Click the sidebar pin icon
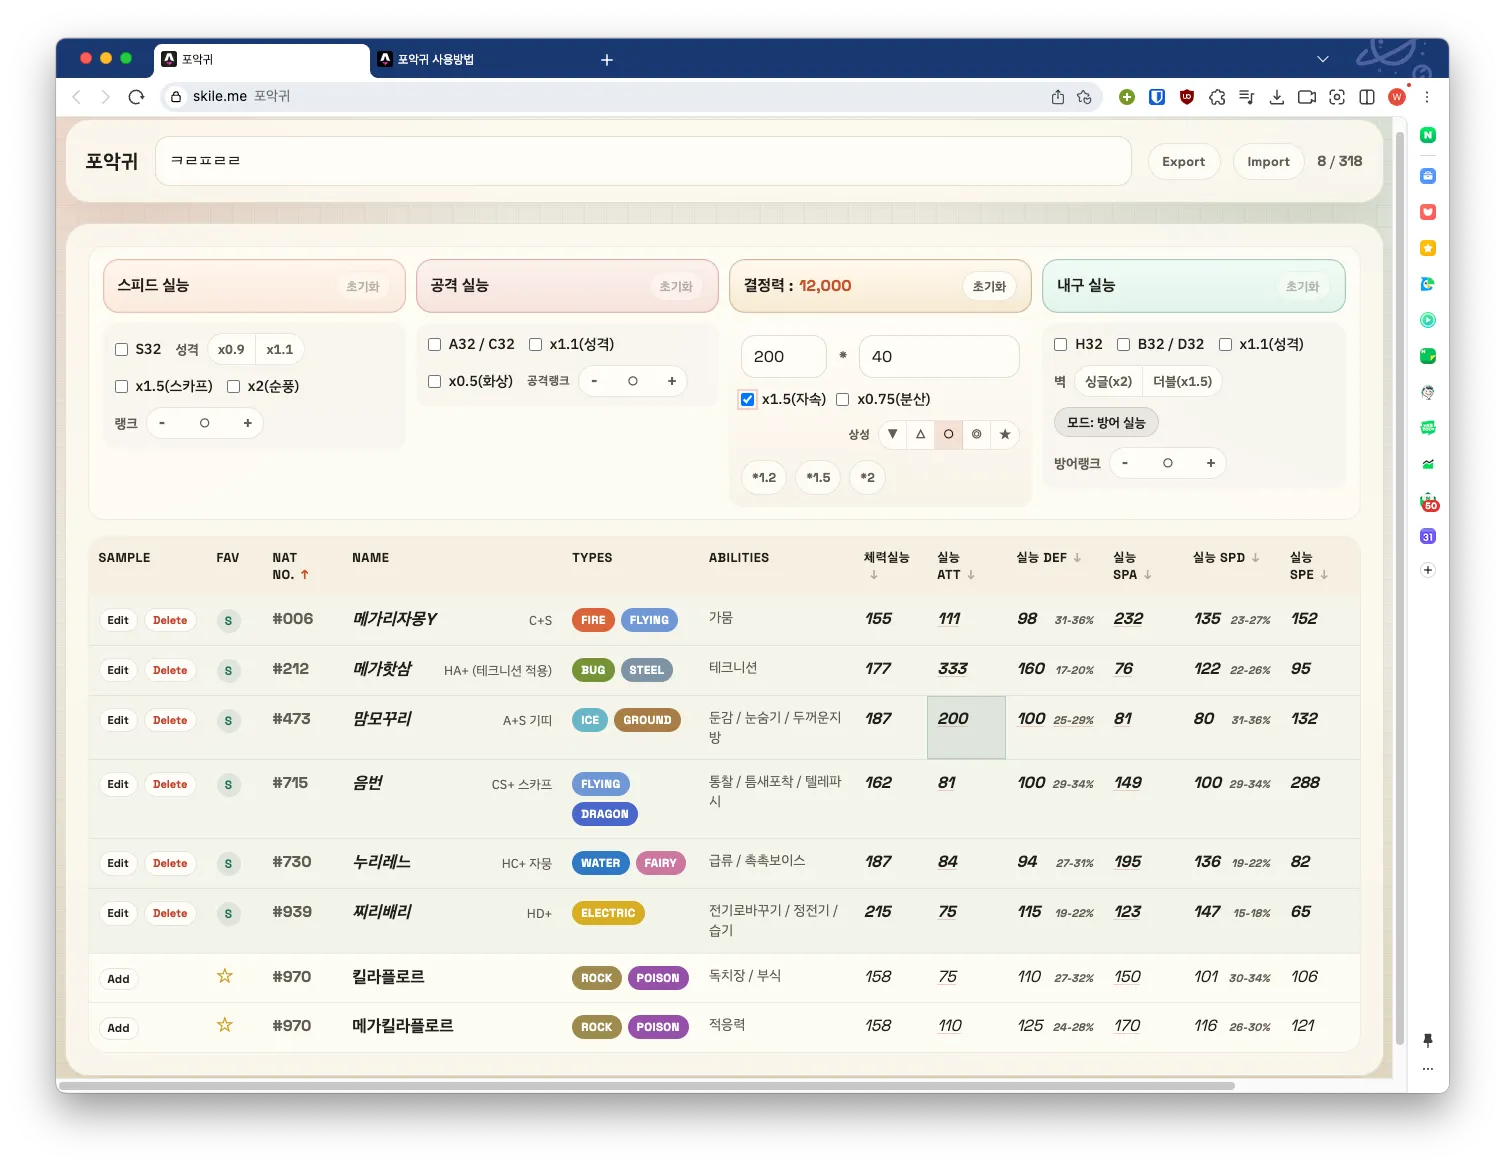This screenshot has width=1505, height=1167. 1428,1041
